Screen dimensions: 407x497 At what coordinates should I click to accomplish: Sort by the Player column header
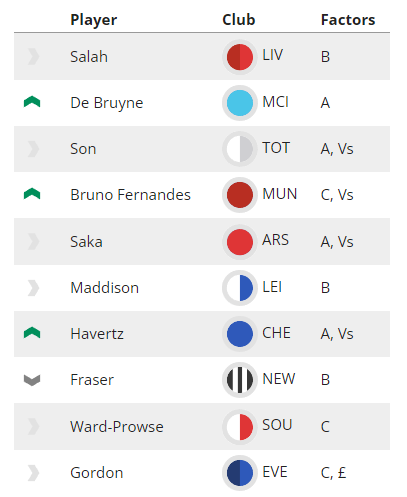pos(94,20)
